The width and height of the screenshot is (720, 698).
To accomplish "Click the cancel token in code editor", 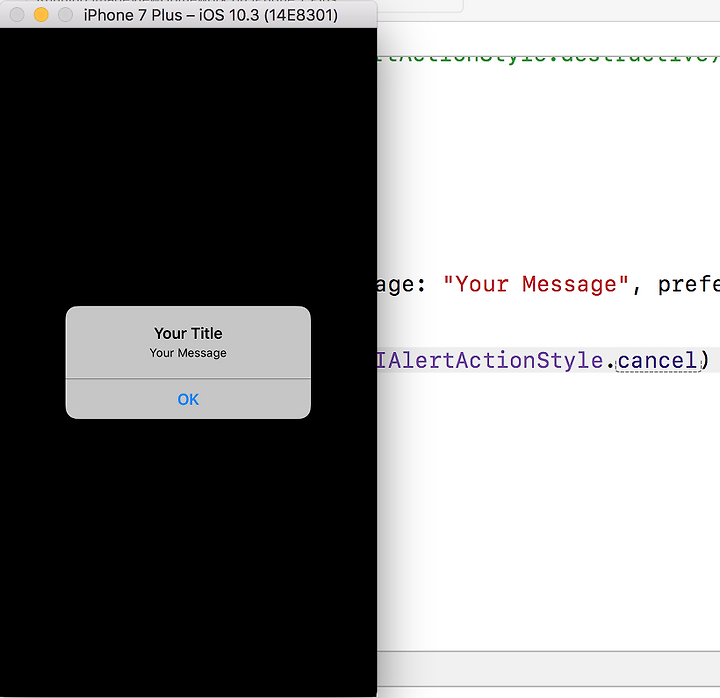I will (658, 360).
